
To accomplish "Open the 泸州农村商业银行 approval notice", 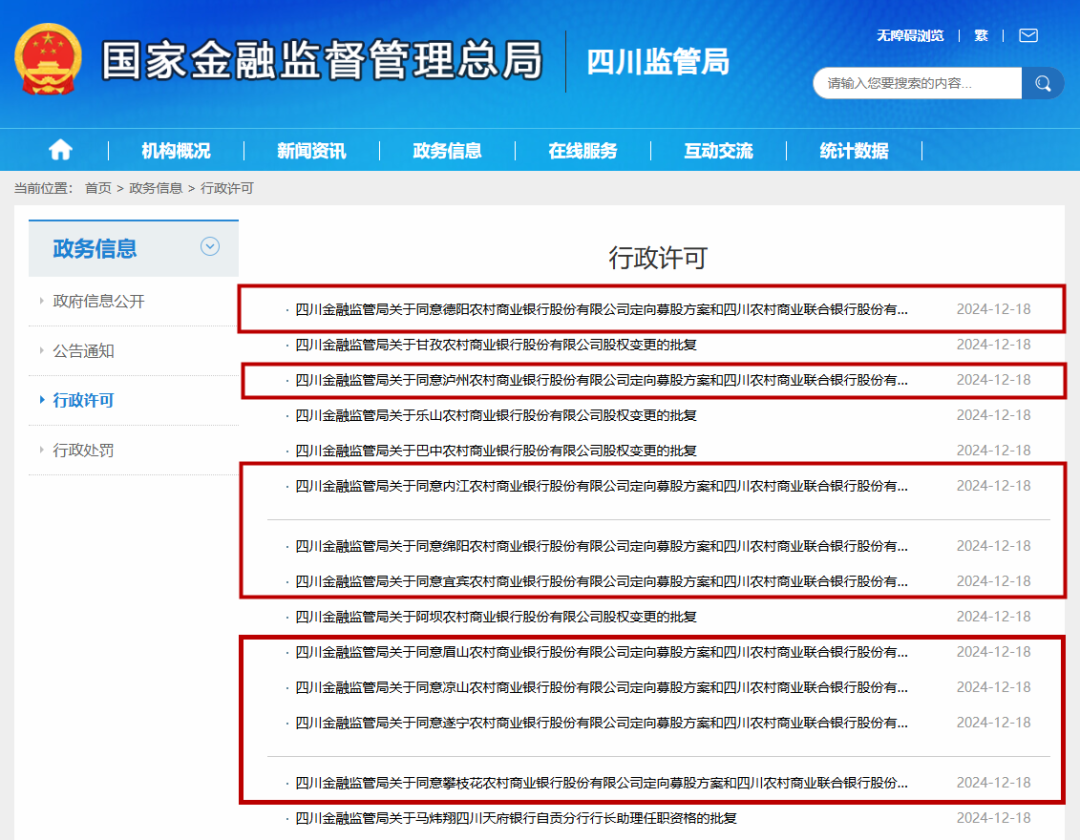I will click(x=601, y=380).
